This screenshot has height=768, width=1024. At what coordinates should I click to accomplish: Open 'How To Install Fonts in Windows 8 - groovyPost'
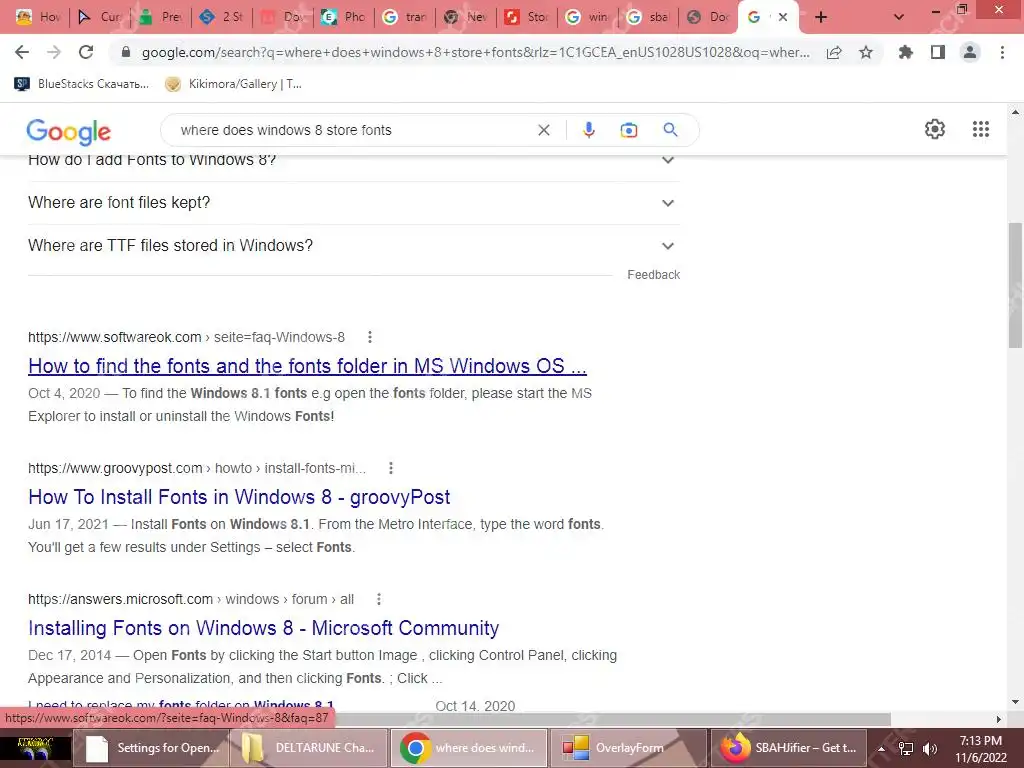(239, 497)
